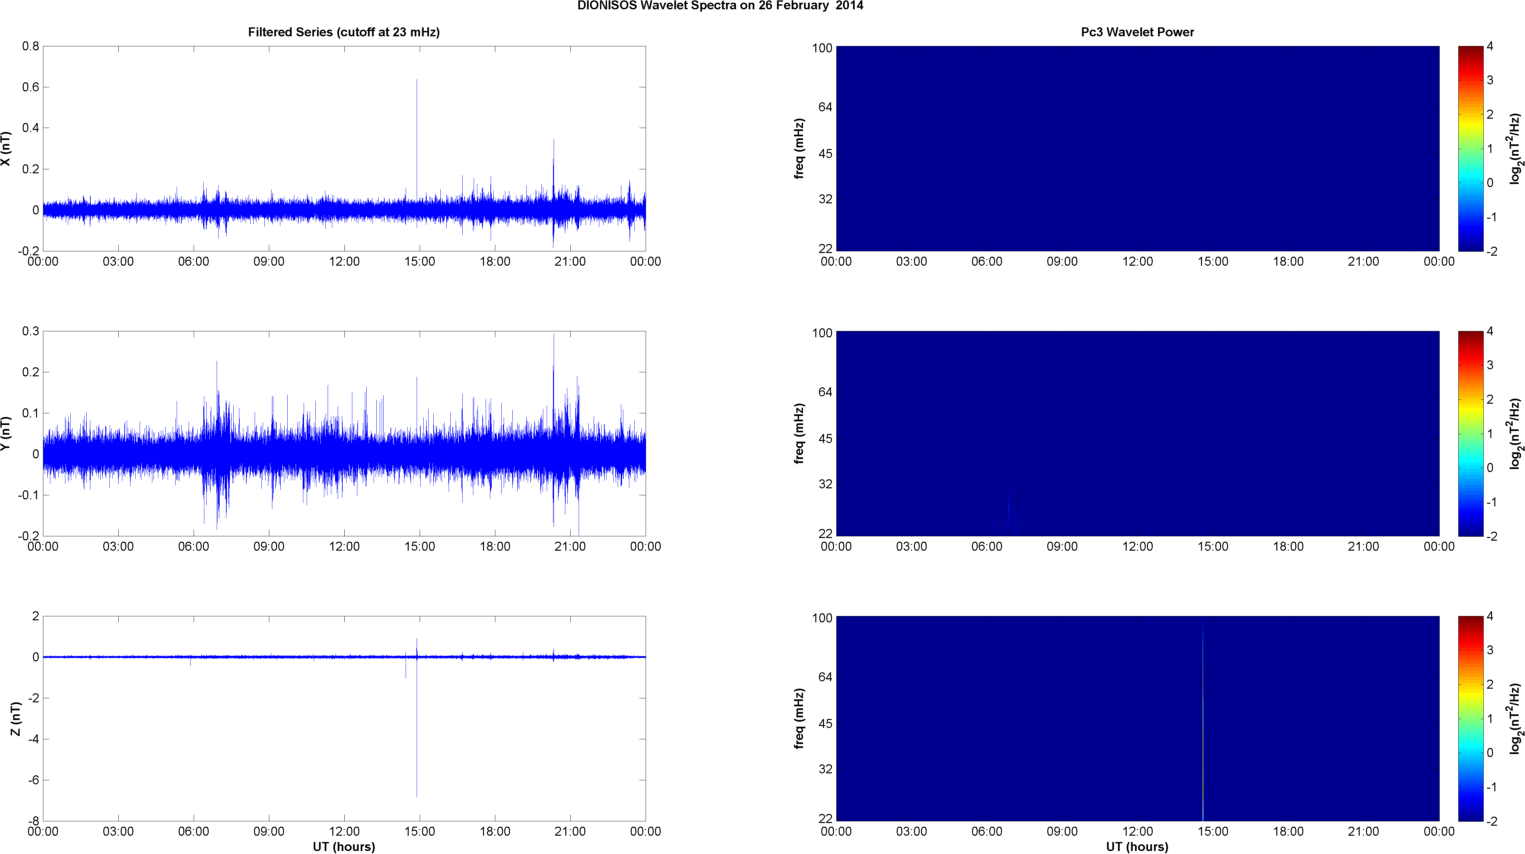Select the 'Pc3 Wavelet Power' heading
This screenshot has height=854, width=1525.
(x=1137, y=32)
